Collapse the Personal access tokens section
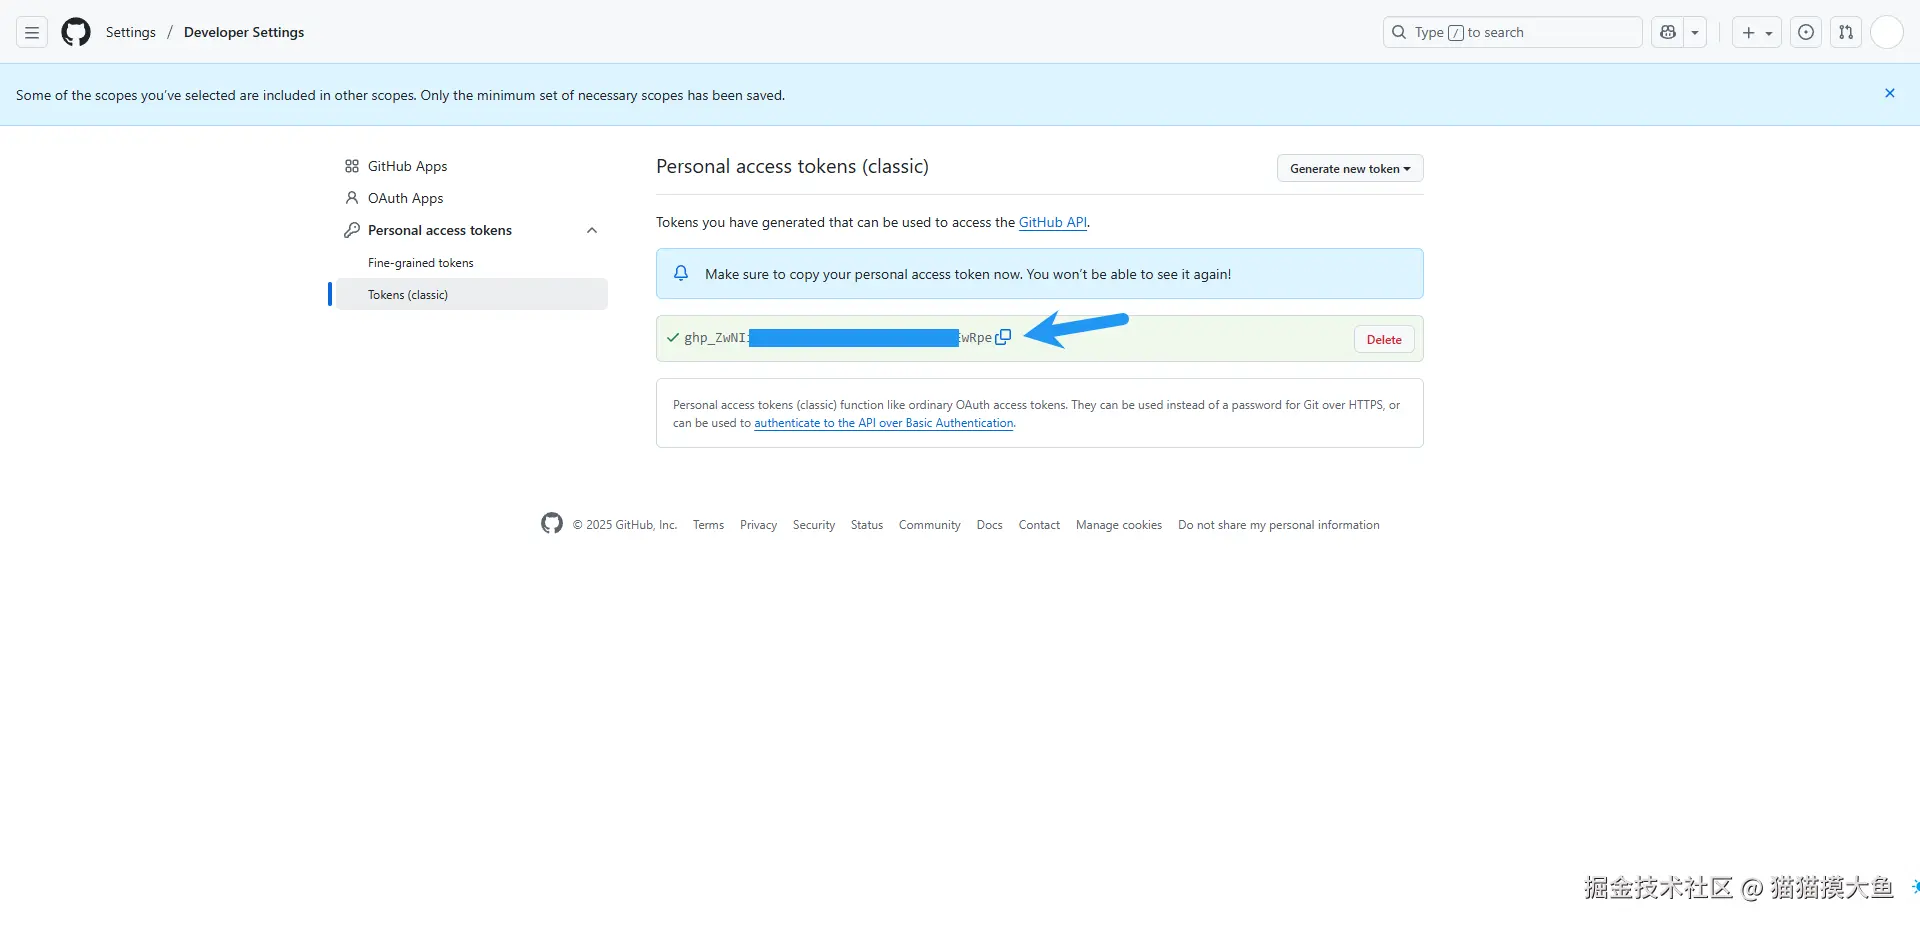Screen dimensions: 1920x927 [592, 230]
